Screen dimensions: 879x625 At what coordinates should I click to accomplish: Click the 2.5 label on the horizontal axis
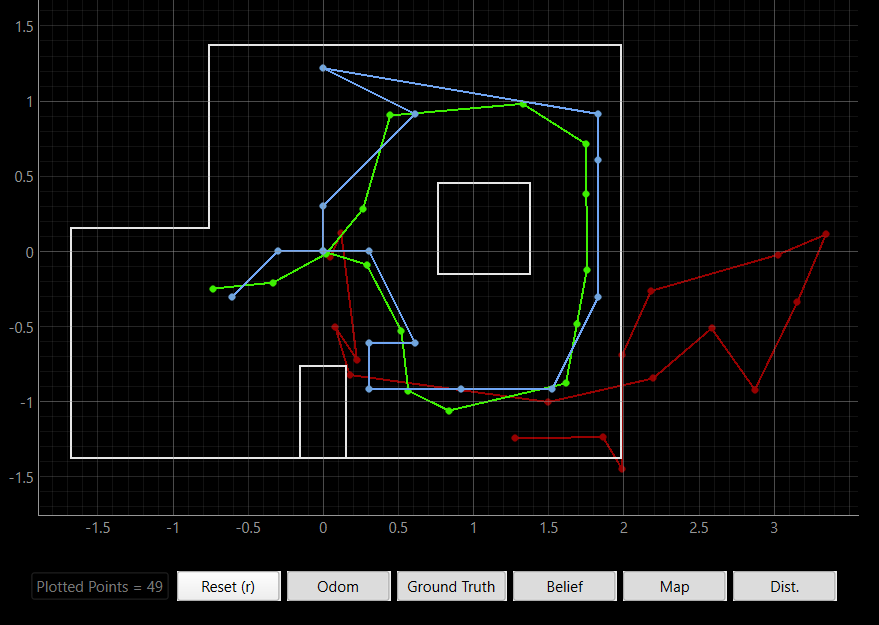699,528
